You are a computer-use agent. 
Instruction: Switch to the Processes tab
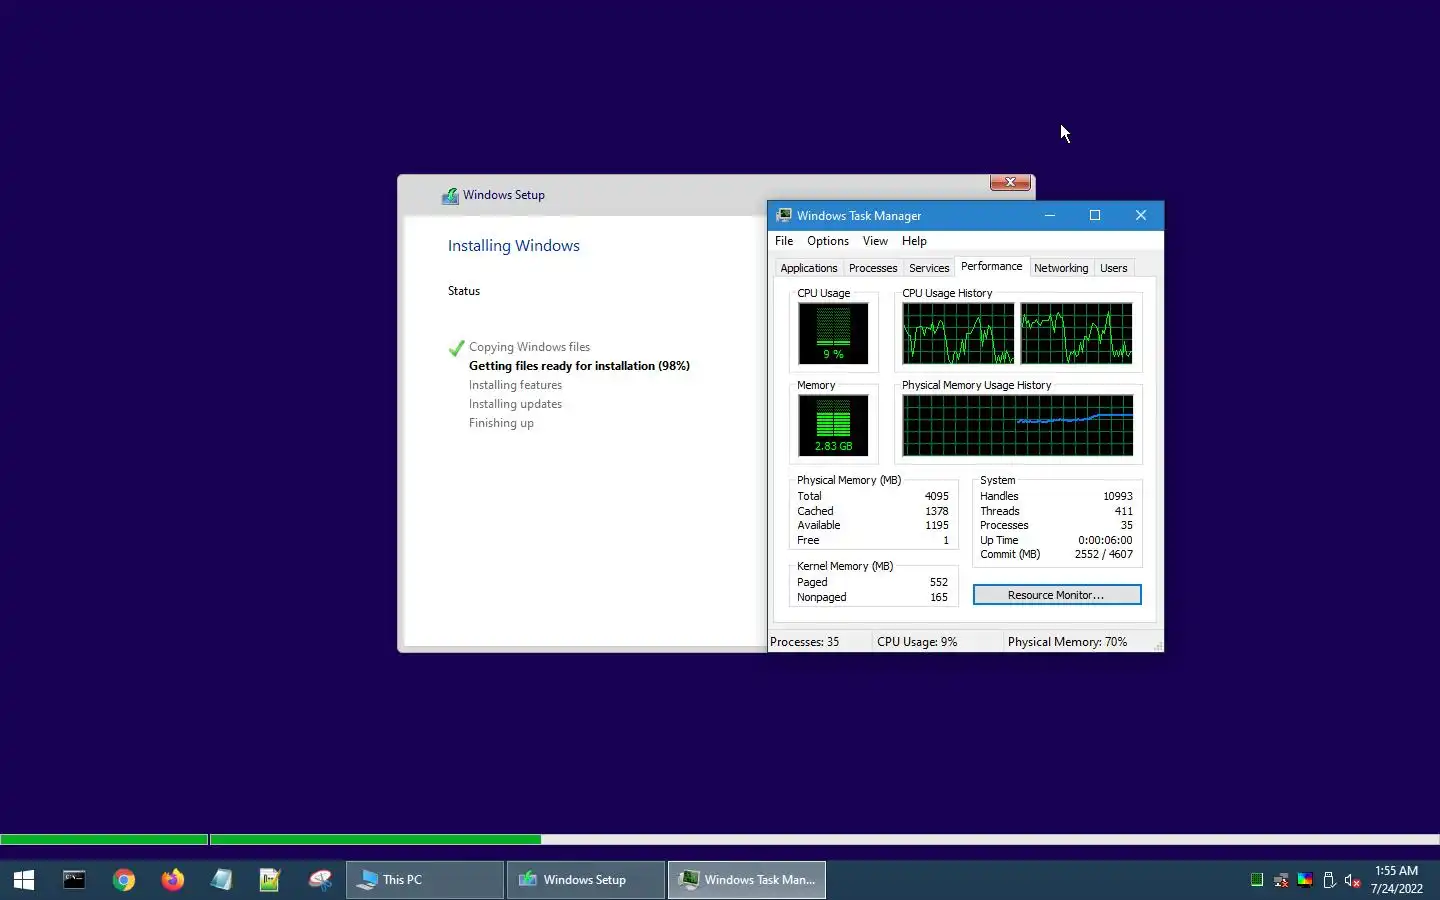873,268
